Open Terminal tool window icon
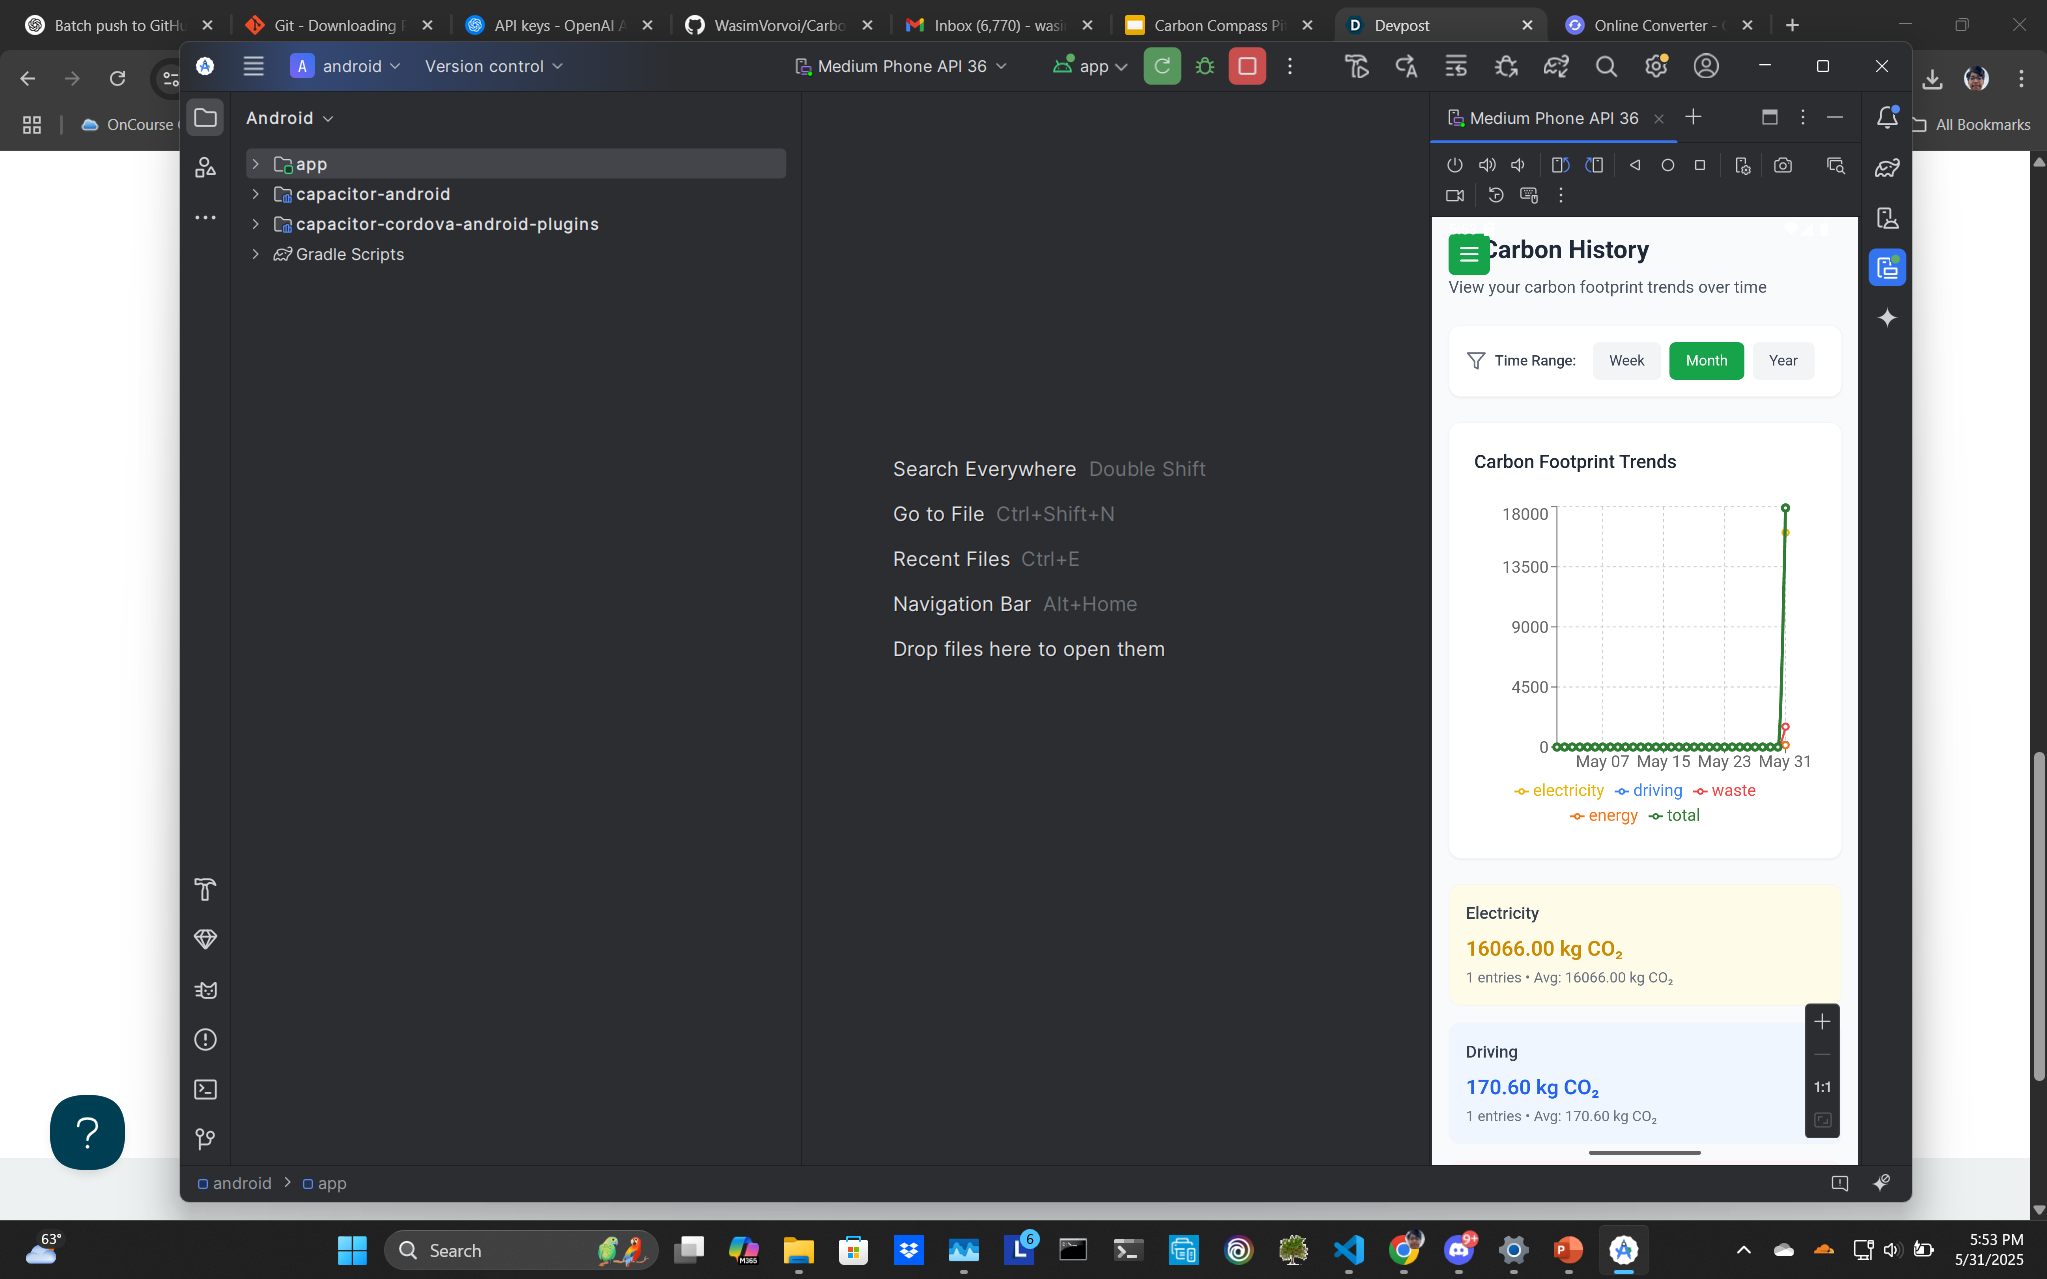 pyautogui.click(x=205, y=1090)
